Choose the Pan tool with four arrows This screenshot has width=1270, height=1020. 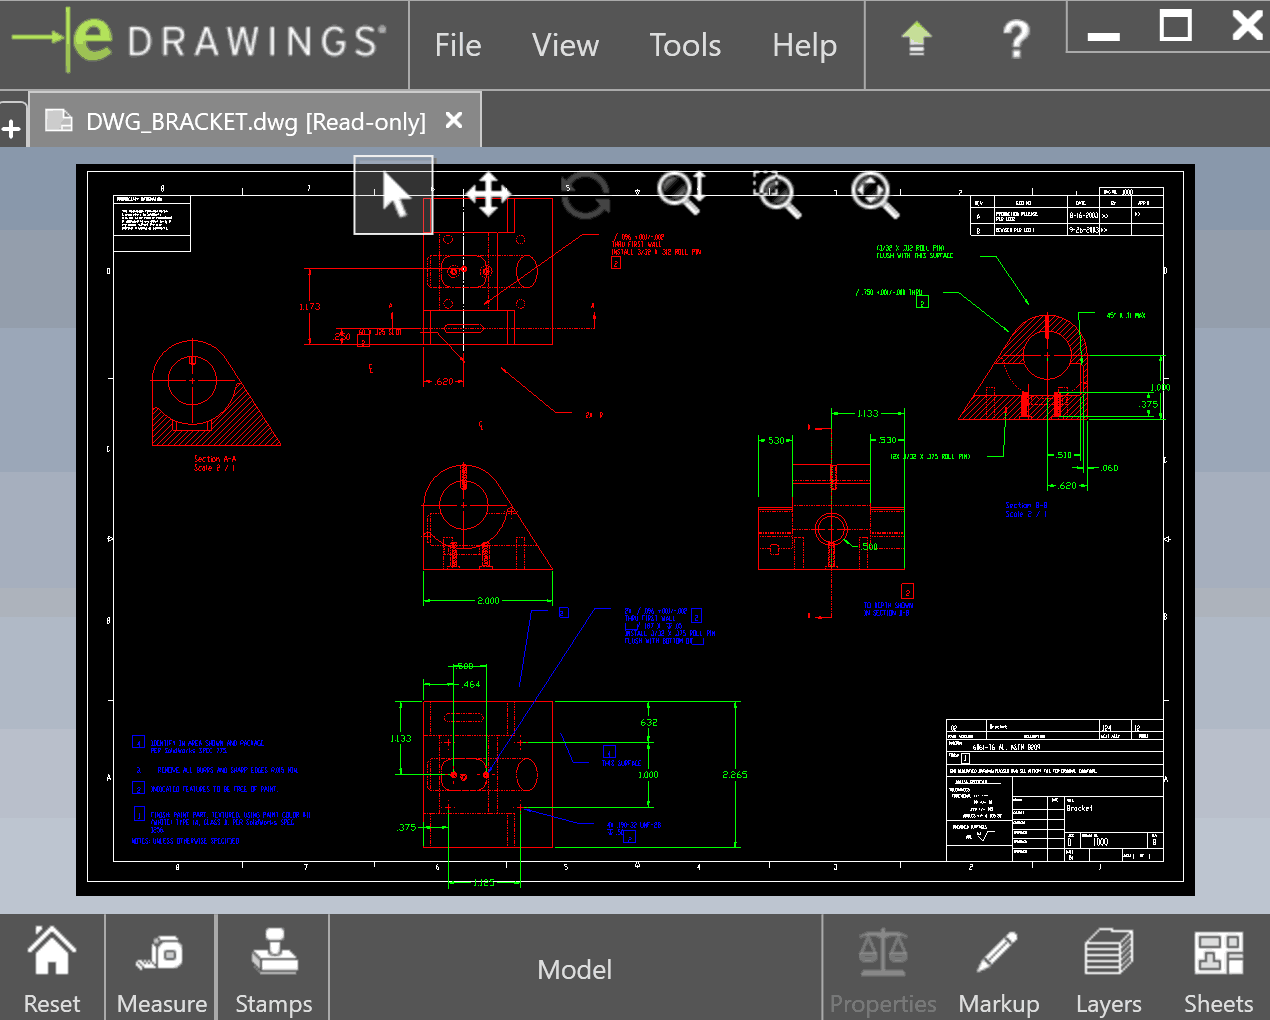click(x=488, y=194)
